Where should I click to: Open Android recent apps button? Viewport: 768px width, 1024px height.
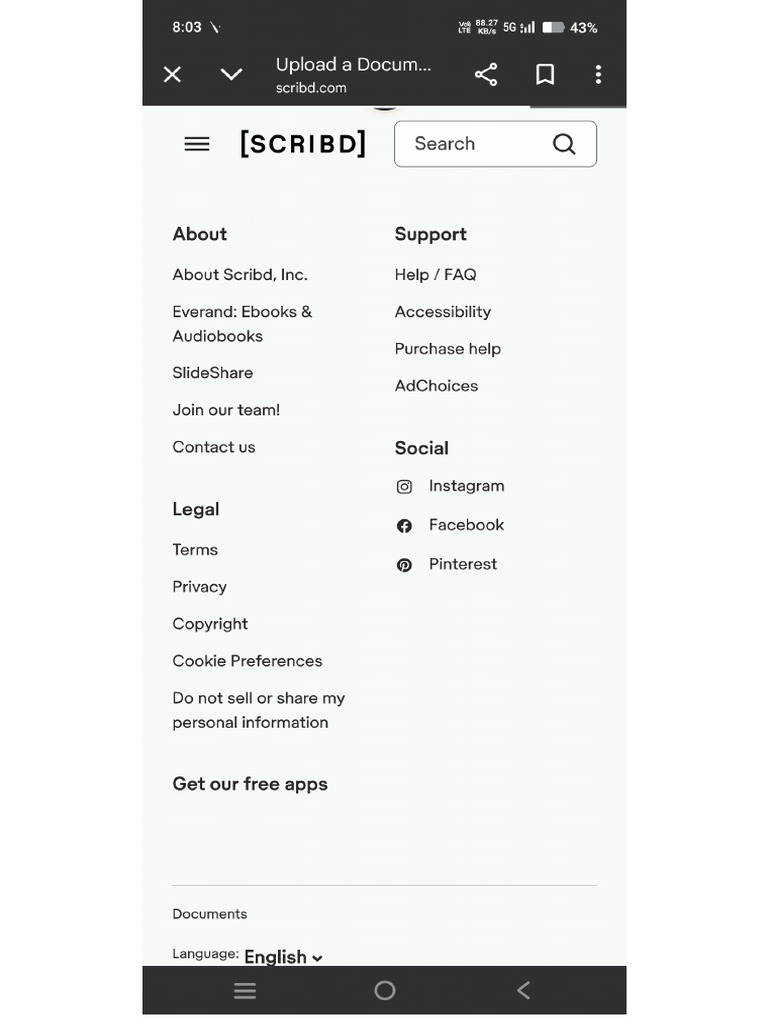click(x=245, y=991)
